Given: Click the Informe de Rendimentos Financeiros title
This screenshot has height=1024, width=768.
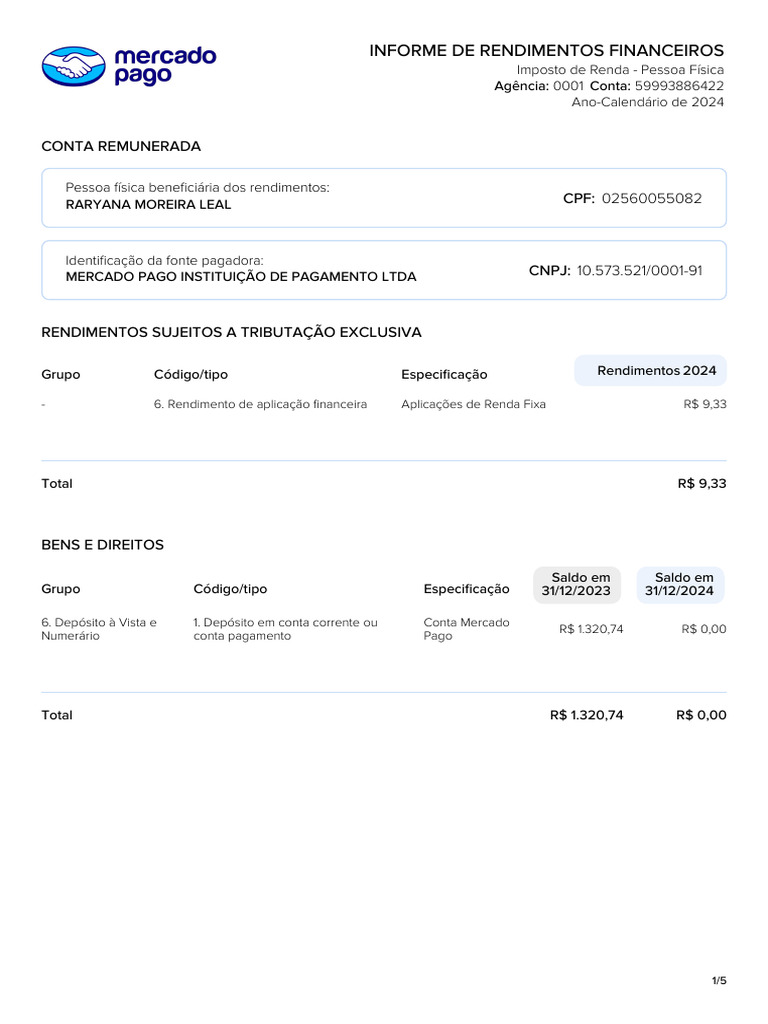Looking at the screenshot, I should pyautogui.click(x=546, y=50).
